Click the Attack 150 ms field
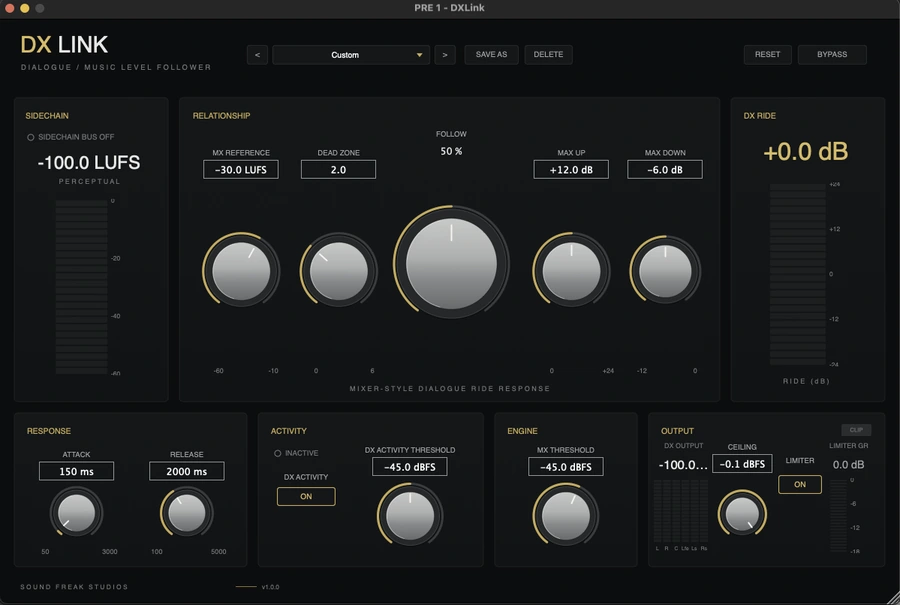 point(76,471)
